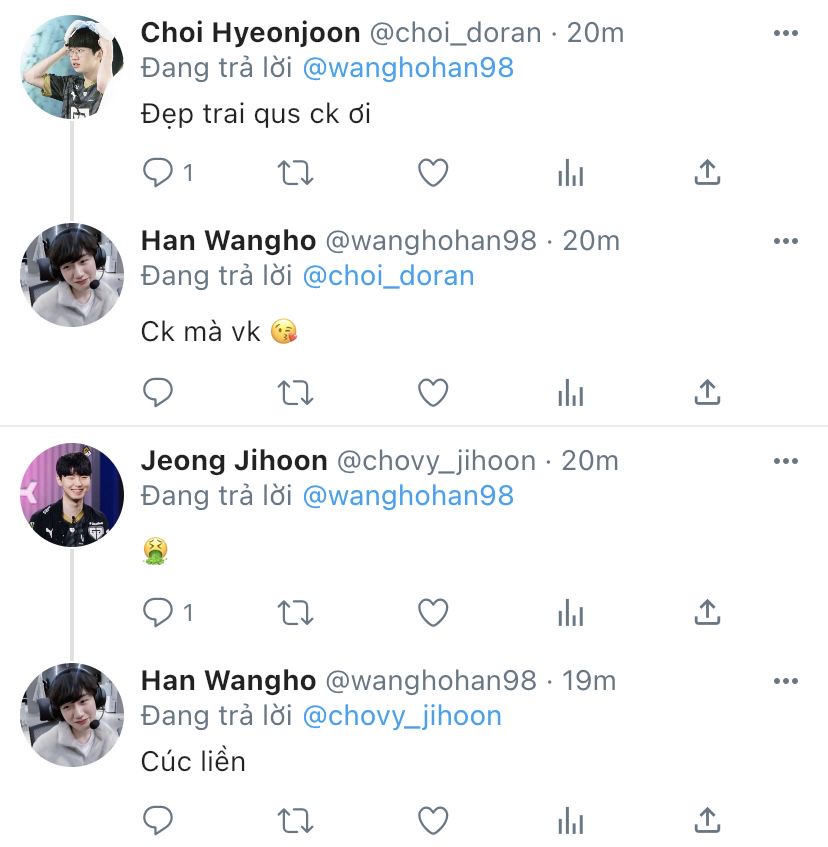The width and height of the screenshot is (828, 847).
Task: Like Jeong Jihoon's emoji tweet
Action: point(432,612)
